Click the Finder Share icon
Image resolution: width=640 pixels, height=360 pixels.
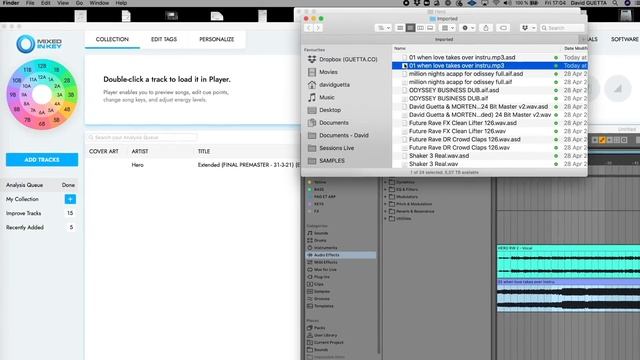[486, 28]
